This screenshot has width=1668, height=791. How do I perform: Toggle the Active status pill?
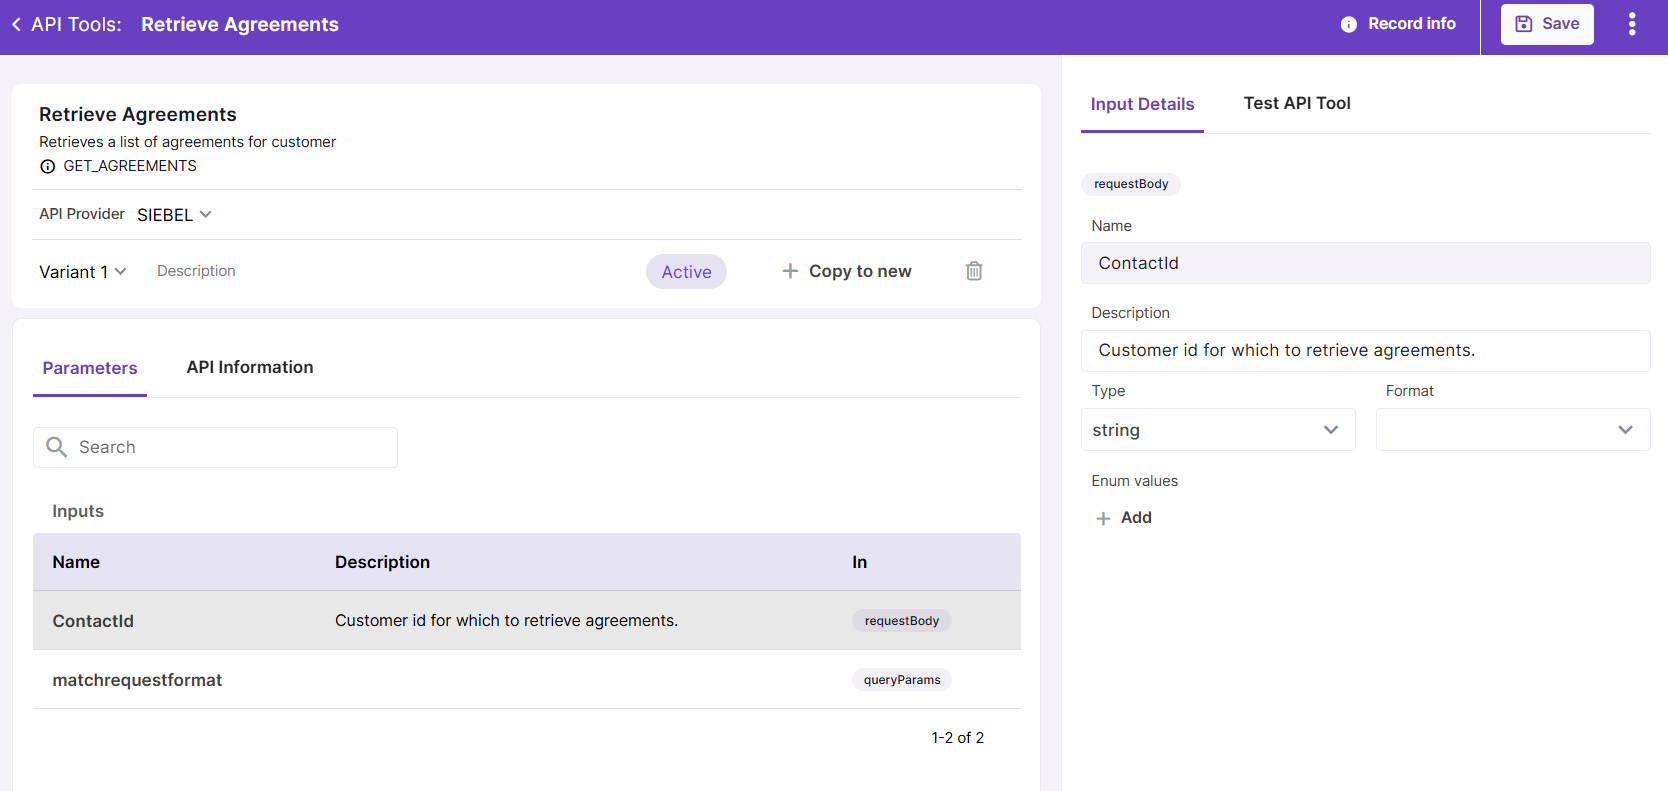686,272
